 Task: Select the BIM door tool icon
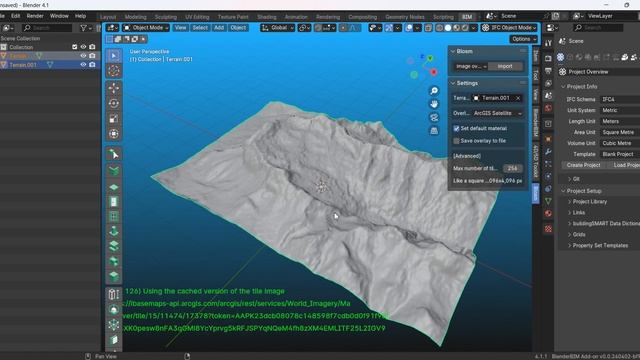pyautogui.click(x=114, y=202)
